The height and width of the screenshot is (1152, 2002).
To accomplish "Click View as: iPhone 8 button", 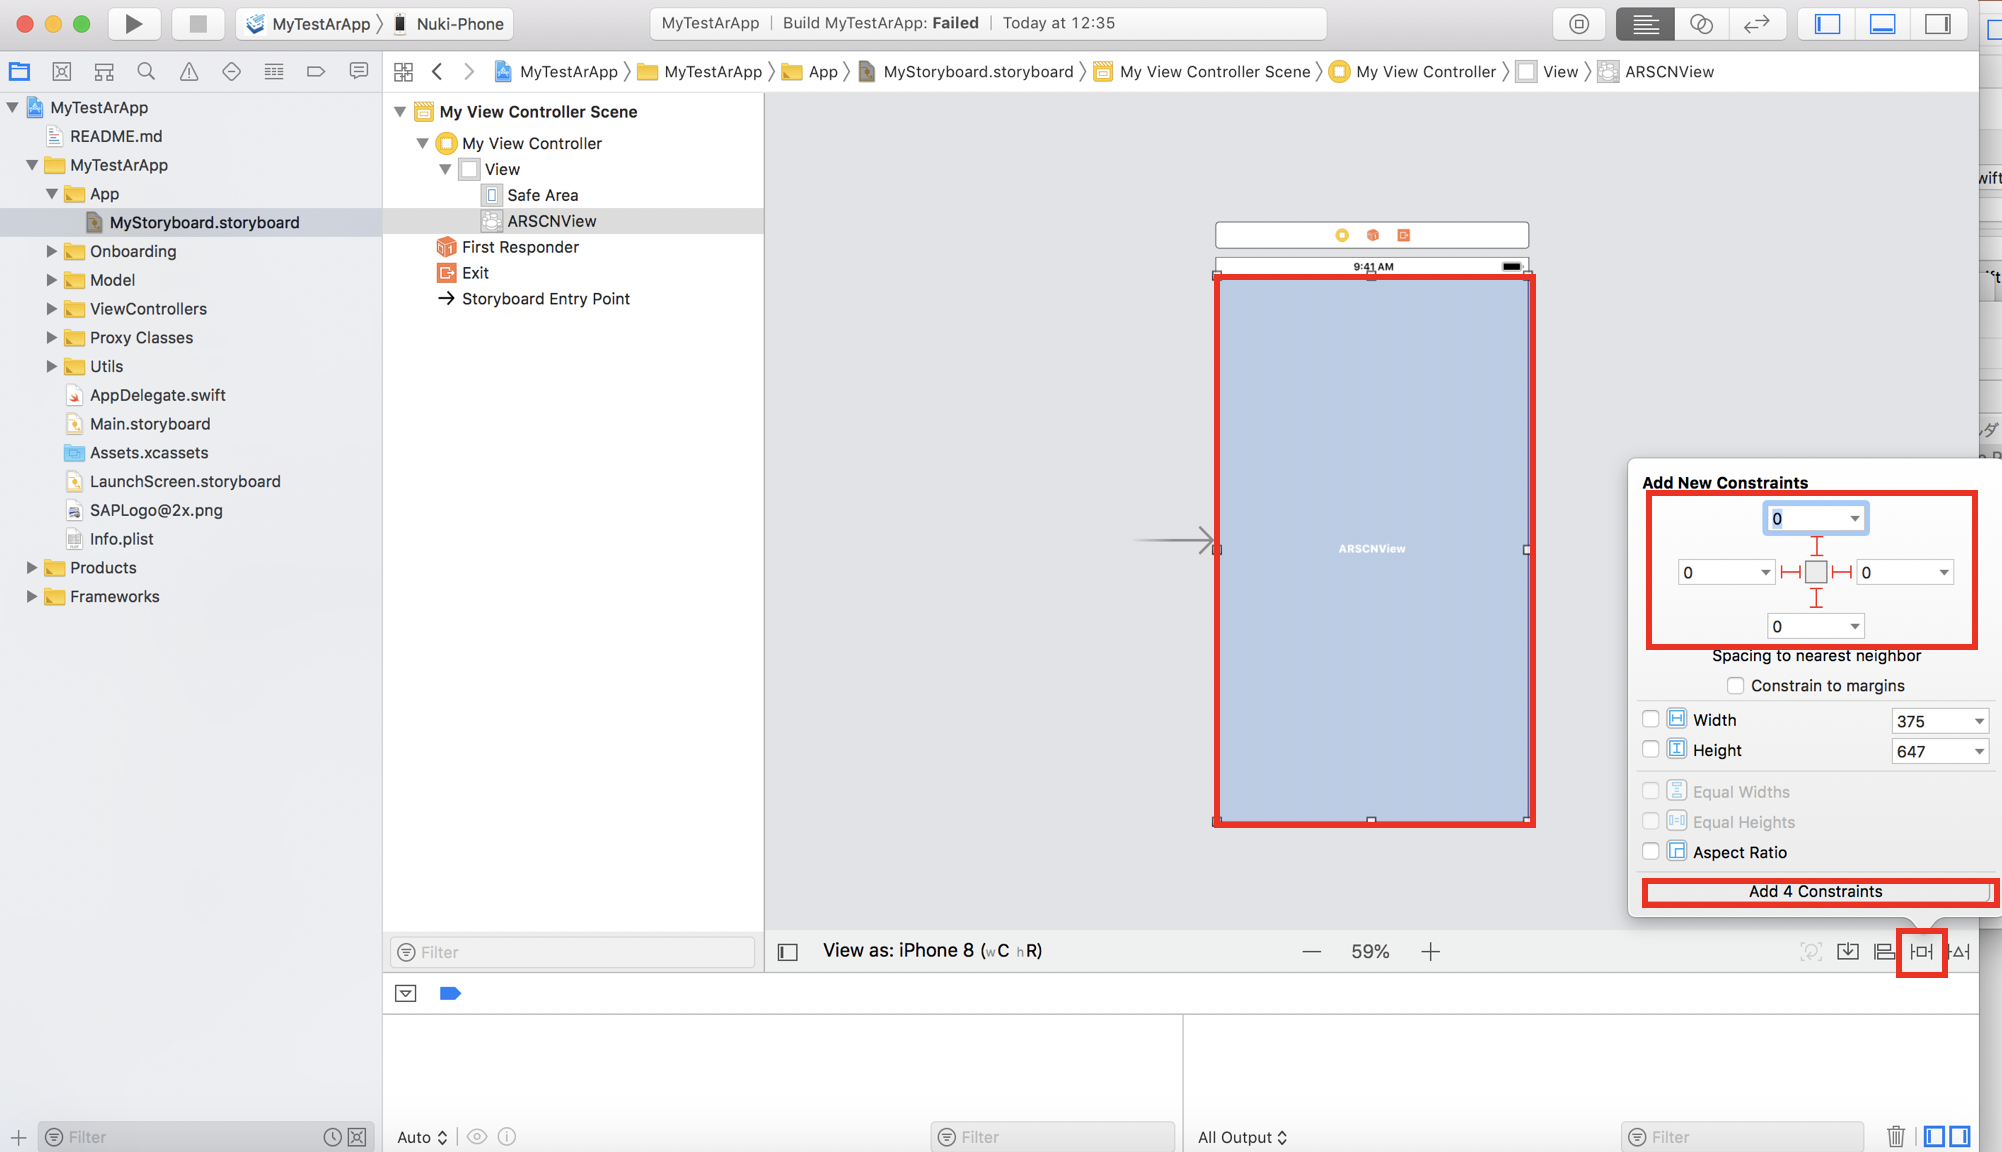I will 931,951.
